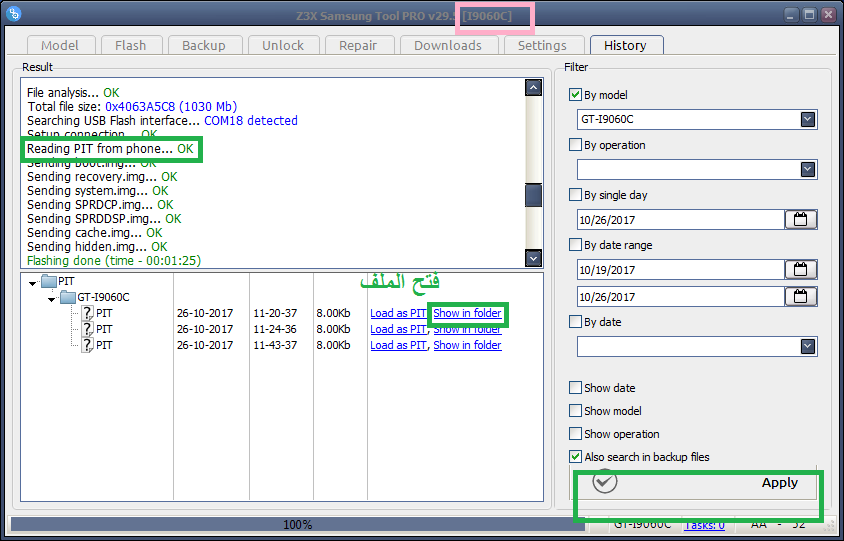Screen dimensions: 844x541
Task: Open the Downloads tab
Action: coord(448,45)
